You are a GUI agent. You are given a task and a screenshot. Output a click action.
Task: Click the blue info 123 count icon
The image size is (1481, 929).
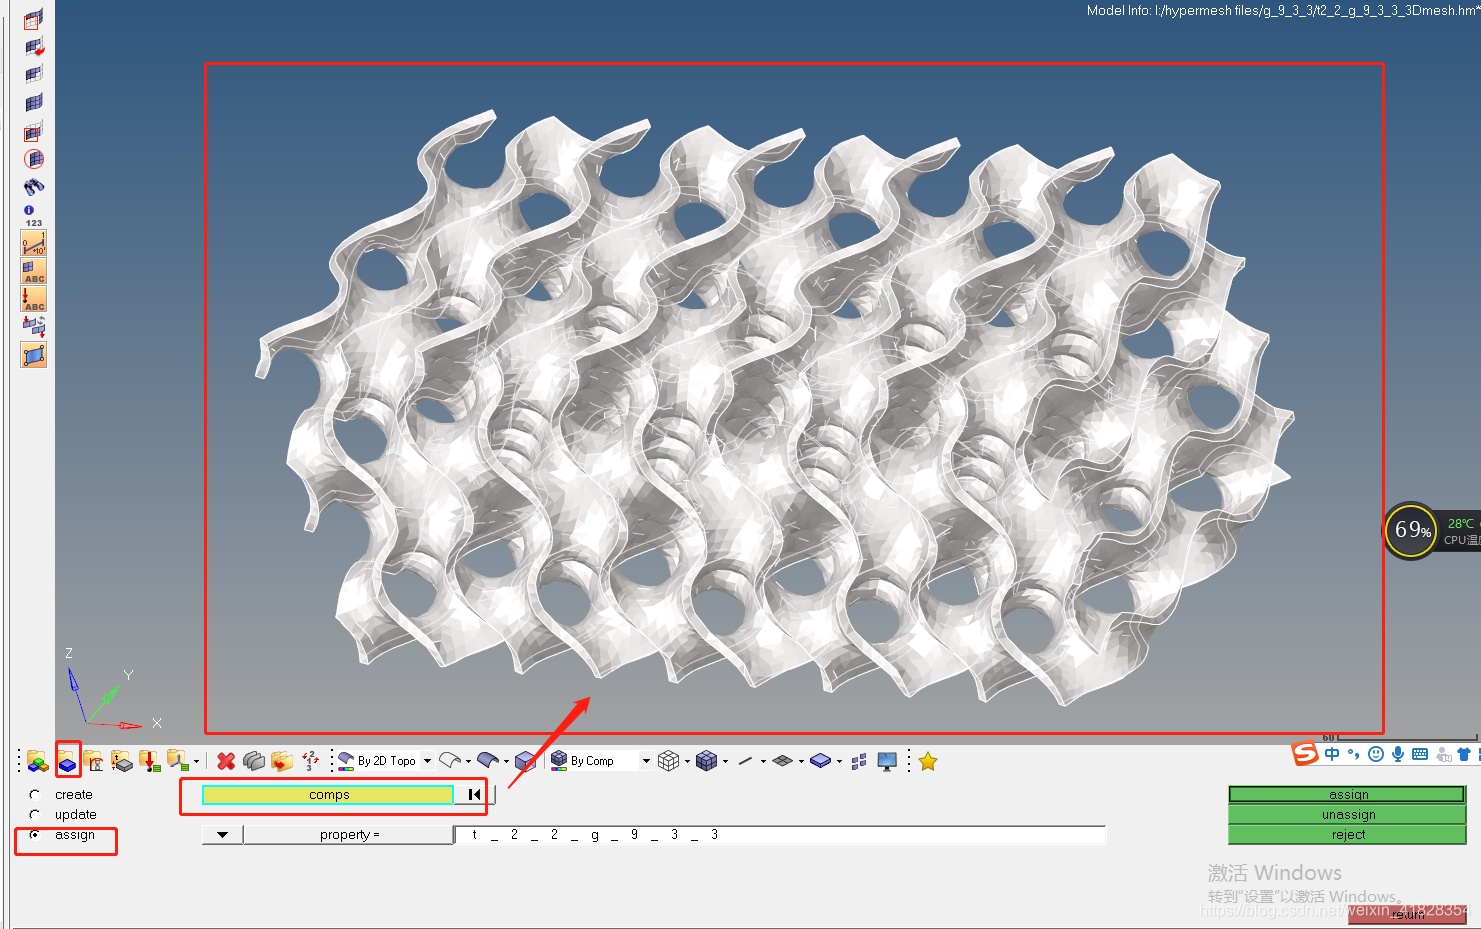[x=33, y=215]
